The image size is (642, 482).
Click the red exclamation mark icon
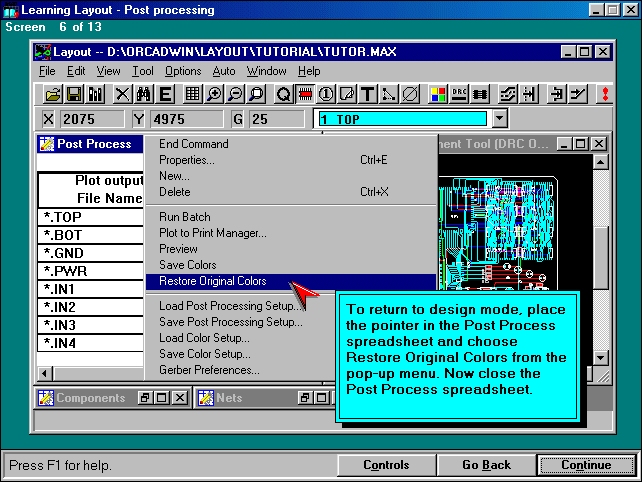pyautogui.click(x=604, y=94)
